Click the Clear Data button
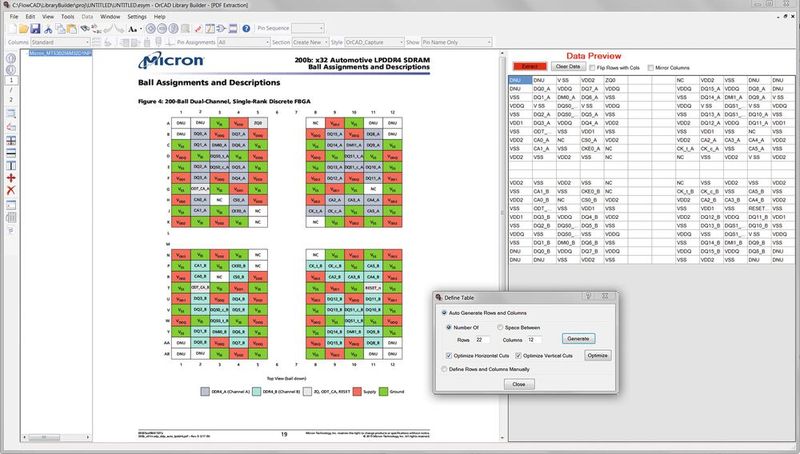 pos(568,66)
